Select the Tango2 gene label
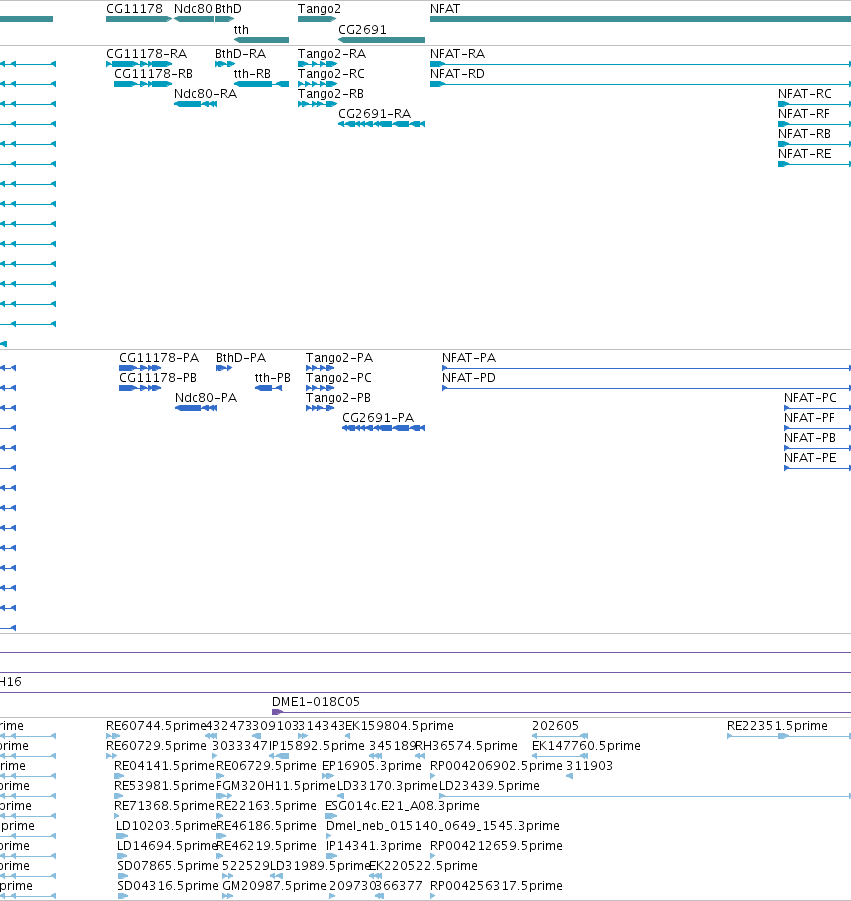Image resolution: width=851 pixels, height=901 pixels. pos(319,9)
